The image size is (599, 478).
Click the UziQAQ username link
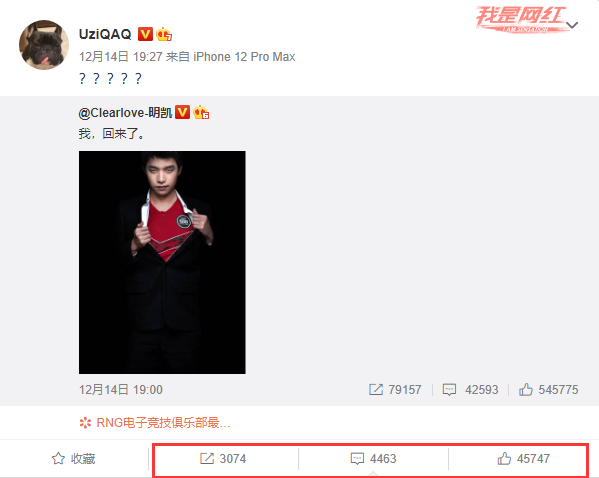105,34
